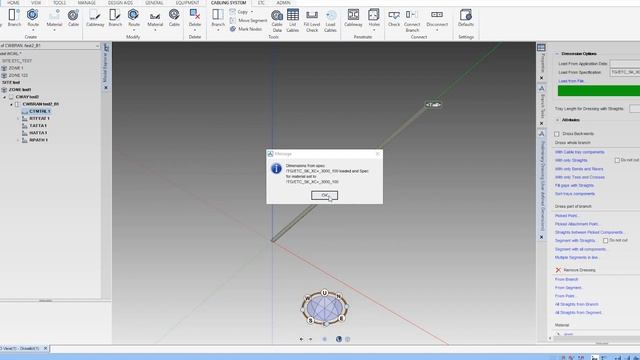Select RPATH 1 in the model tree
The image size is (640, 360).
tap(38, 140)
